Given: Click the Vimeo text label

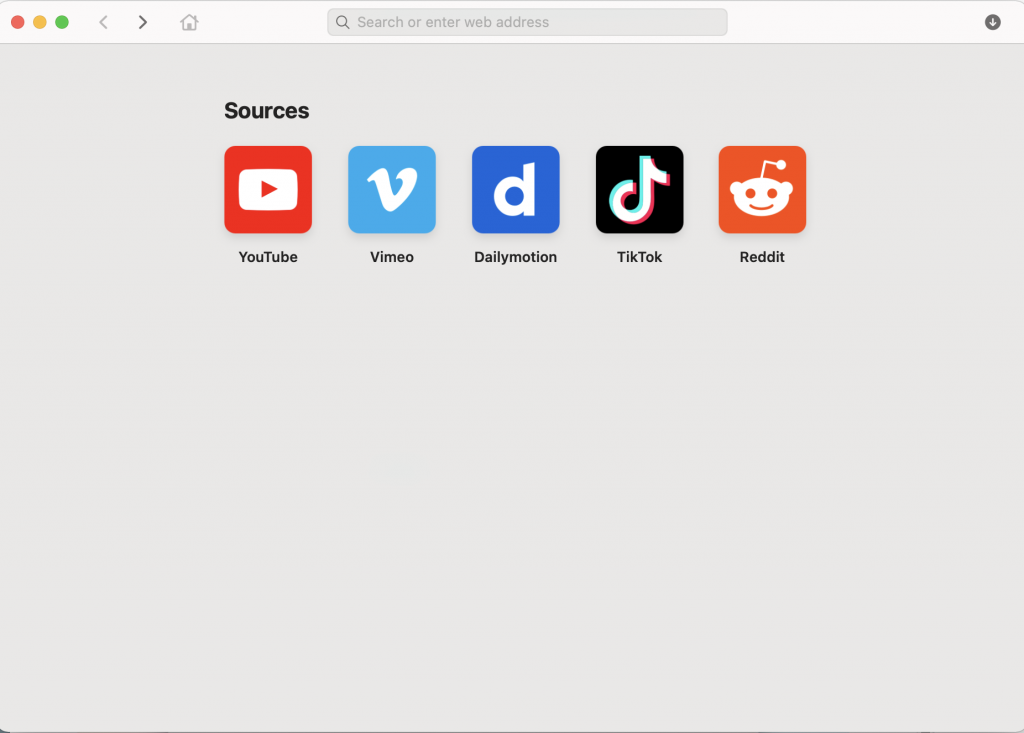Looking at the screenshot, I should pyautogui.click(x=392, y=257).
